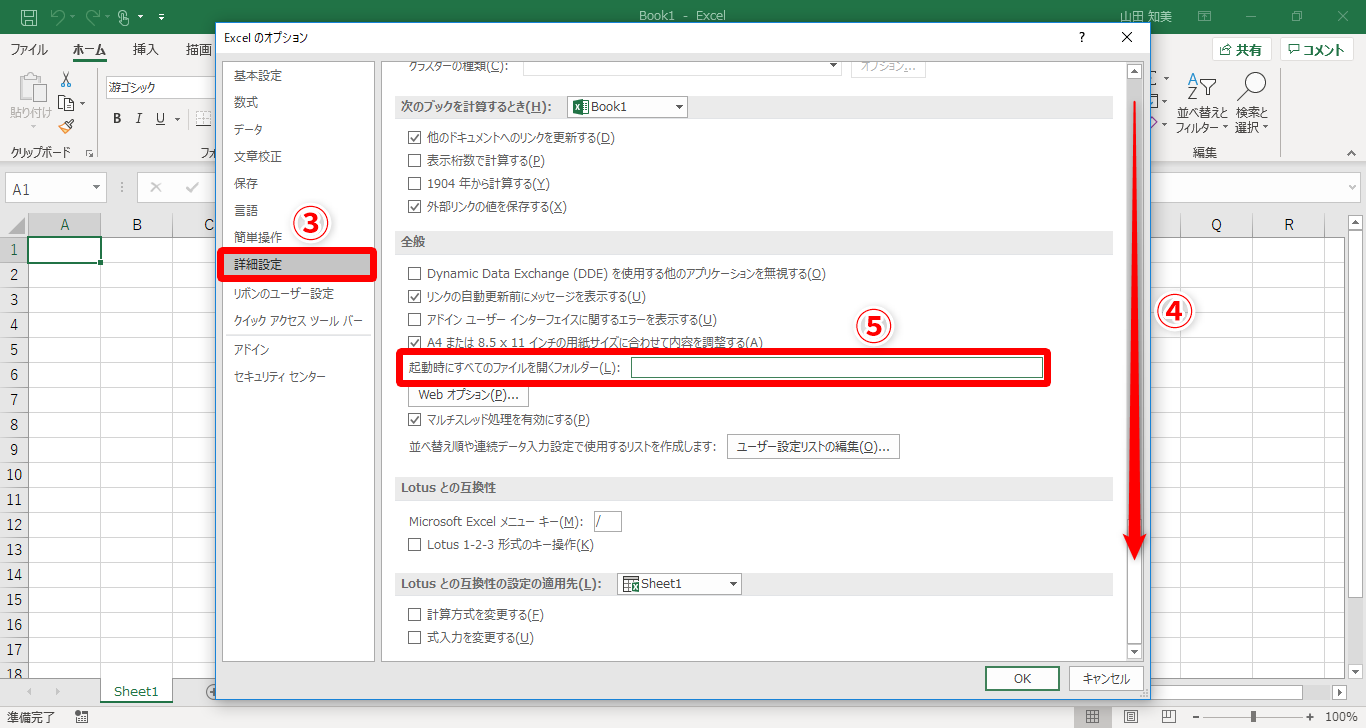Open the Customize Quick Access Toolbar arrow
Image resolution: width=1366 pixels, height=728 pixels.
[162, 18]
